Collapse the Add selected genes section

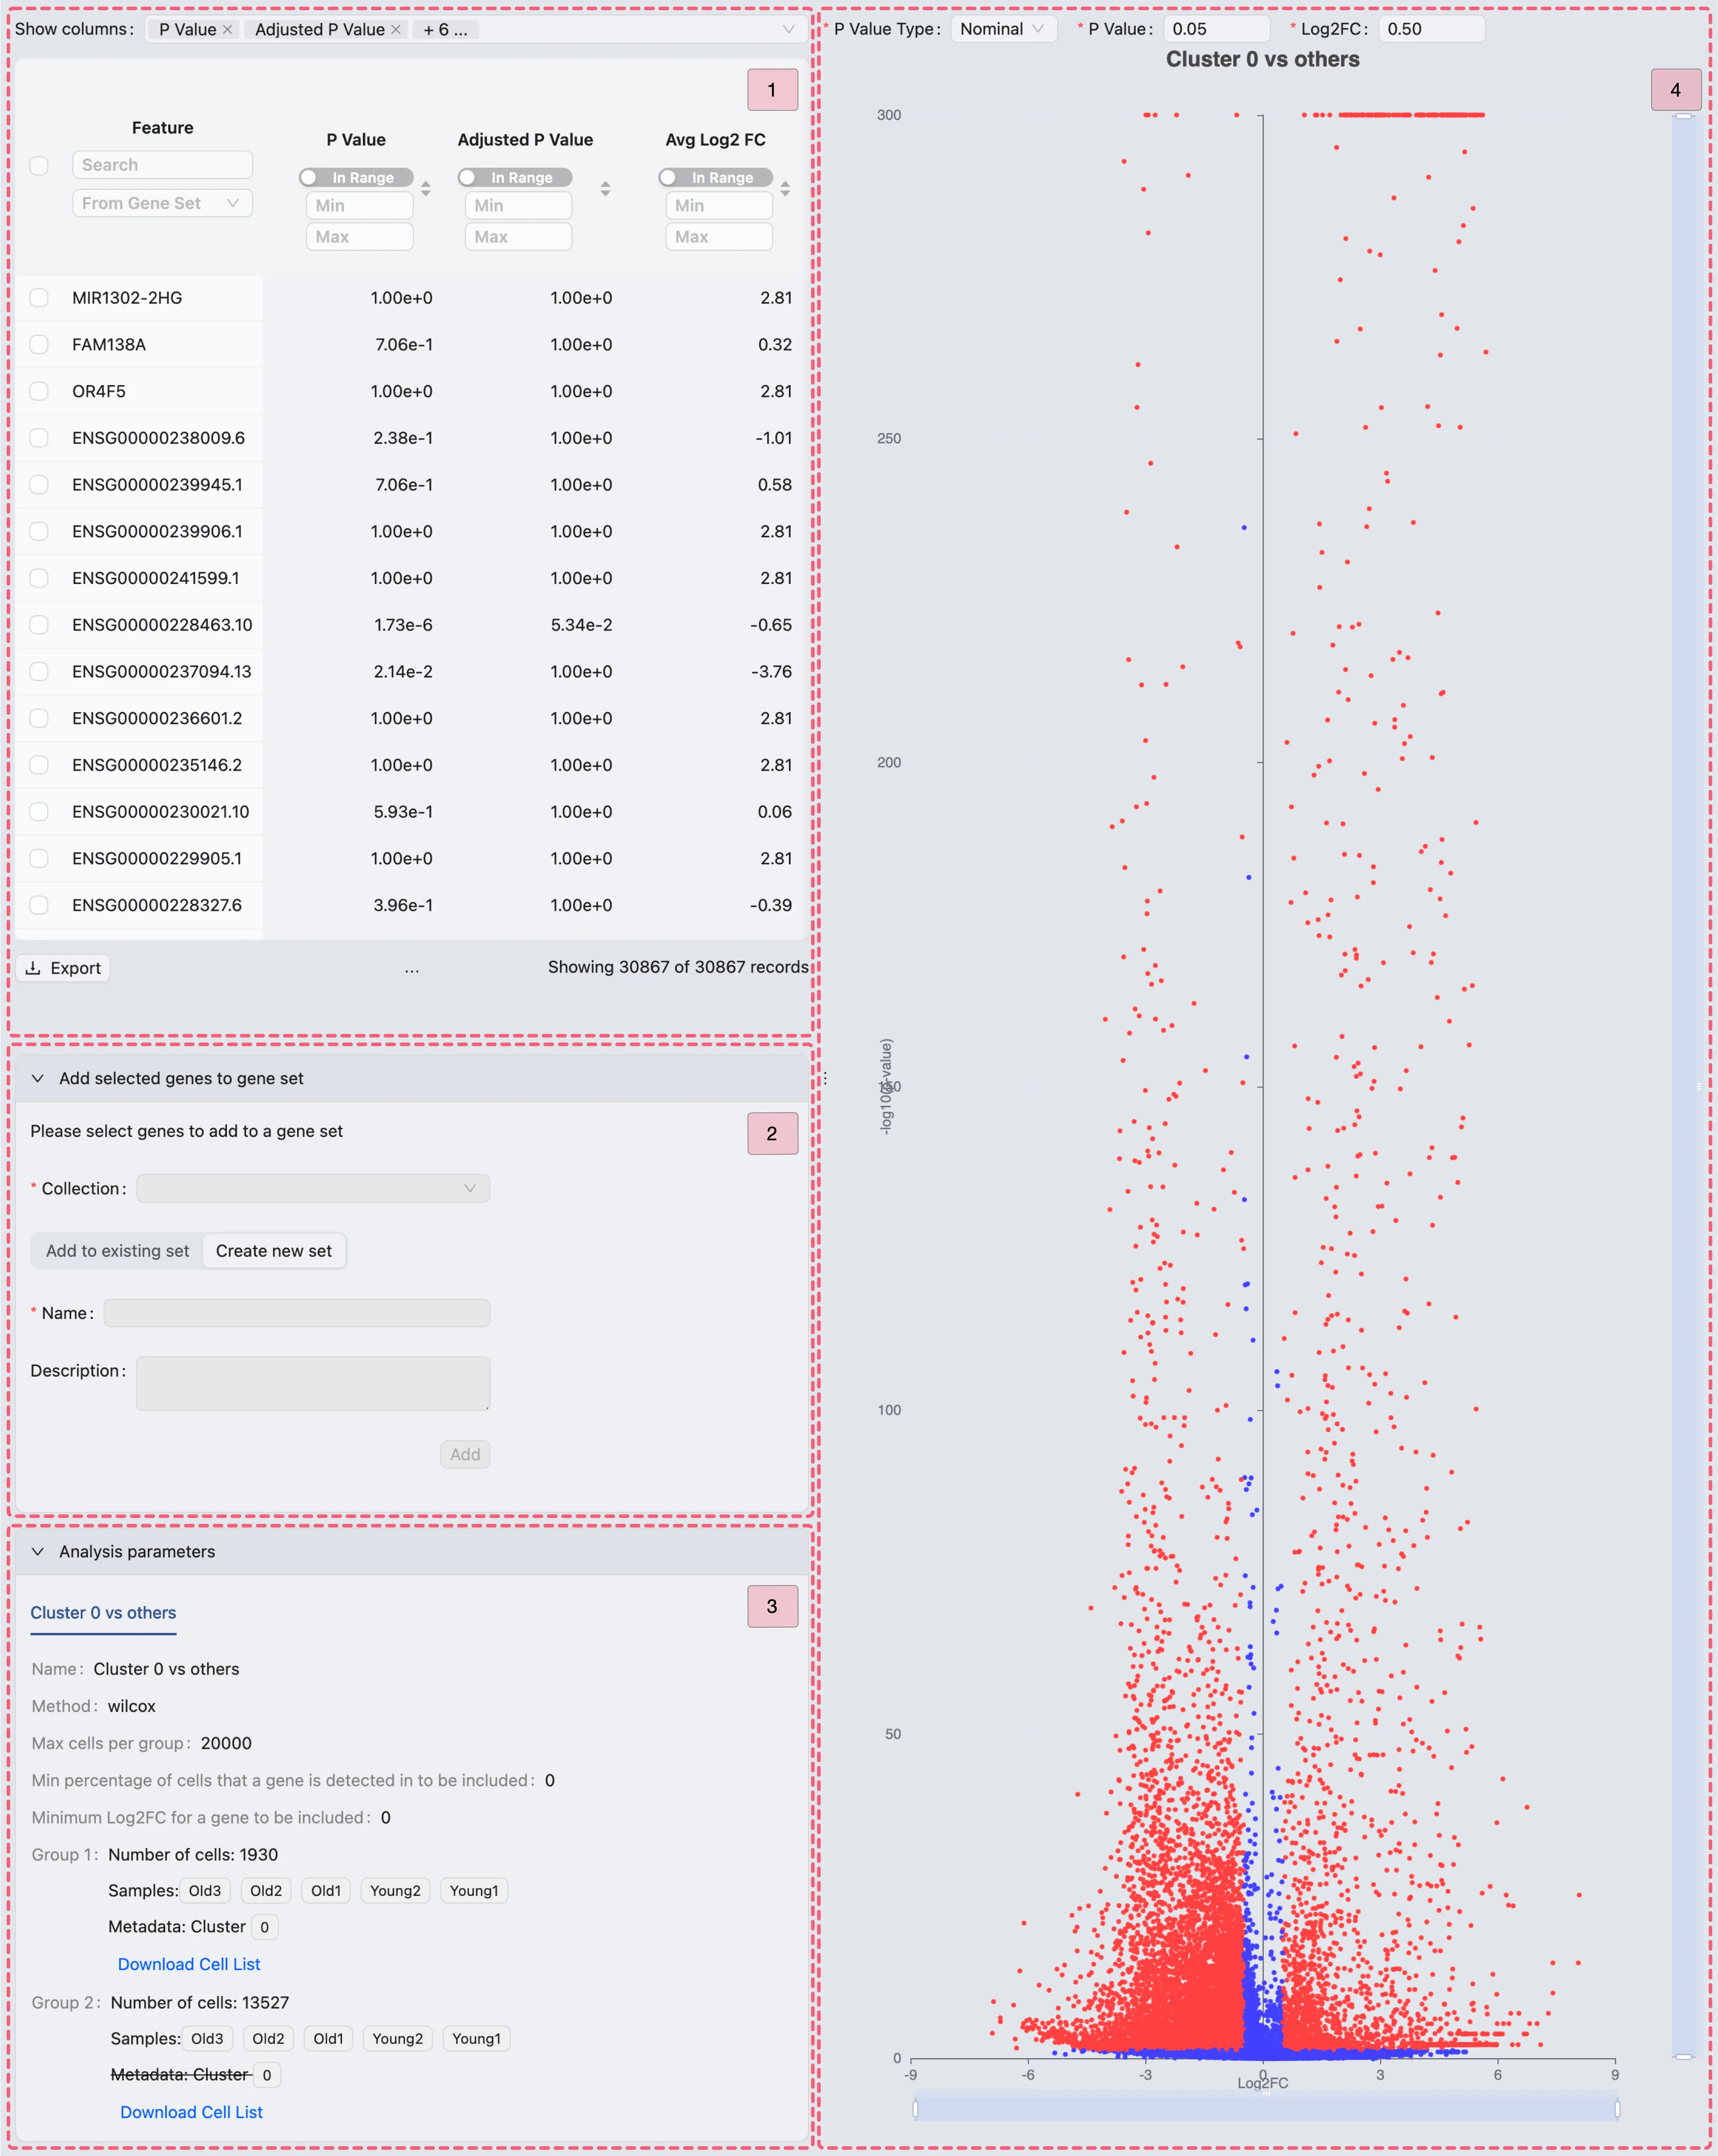(x=38, y=1078)
